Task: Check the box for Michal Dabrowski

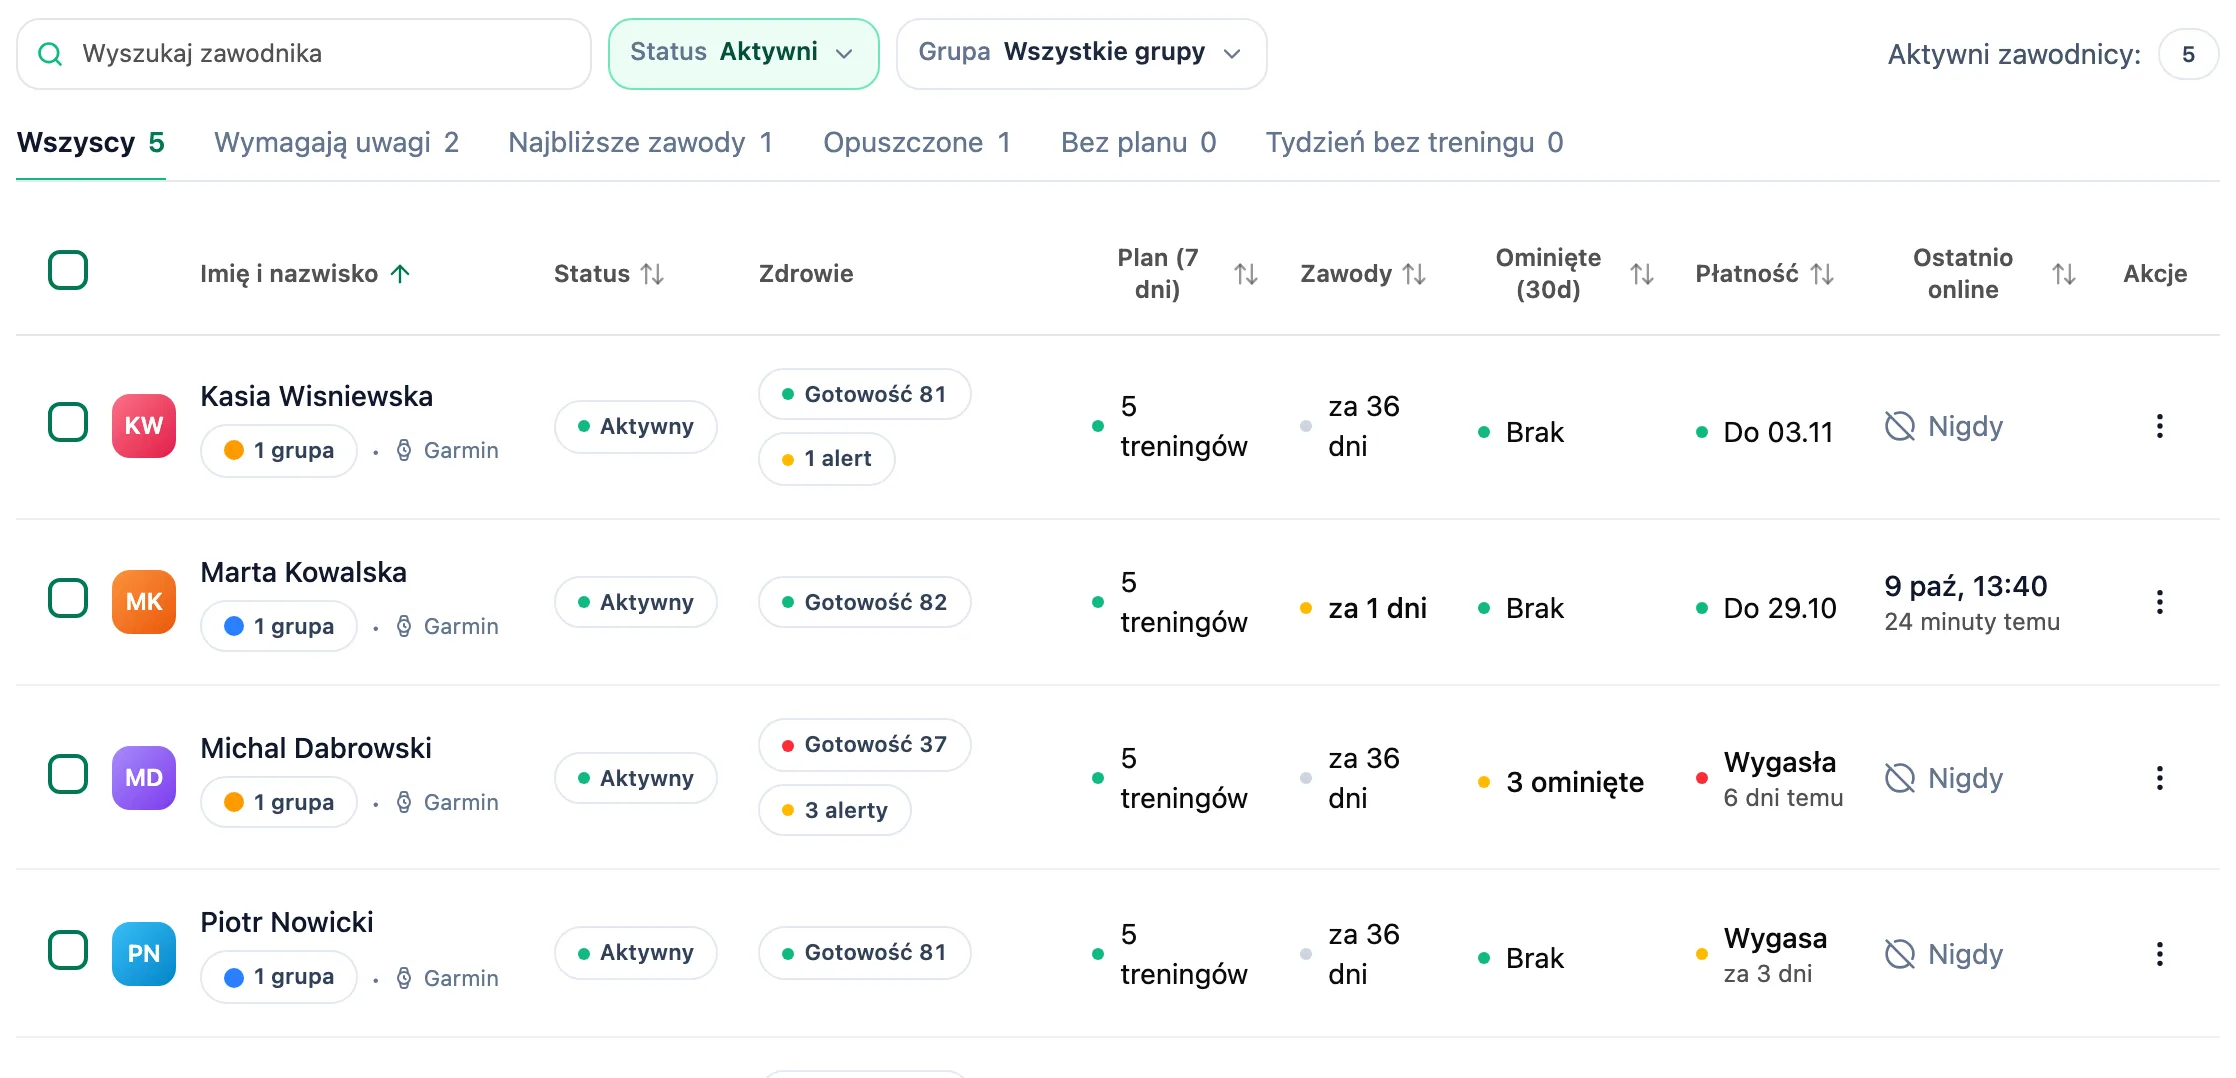Action: pos(68,774)
